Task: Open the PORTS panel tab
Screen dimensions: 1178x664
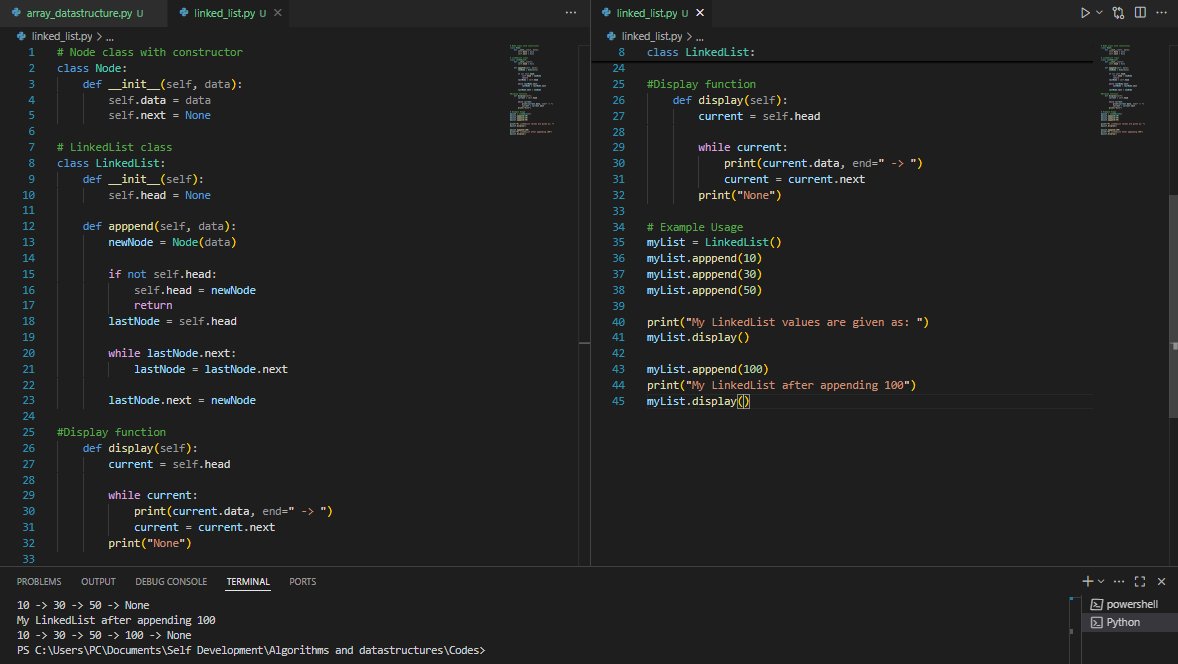Action: 303,581
